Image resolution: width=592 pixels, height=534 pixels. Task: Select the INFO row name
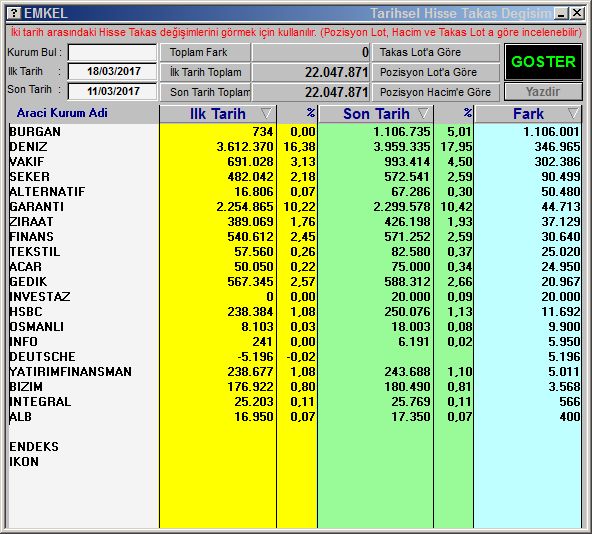23,342
